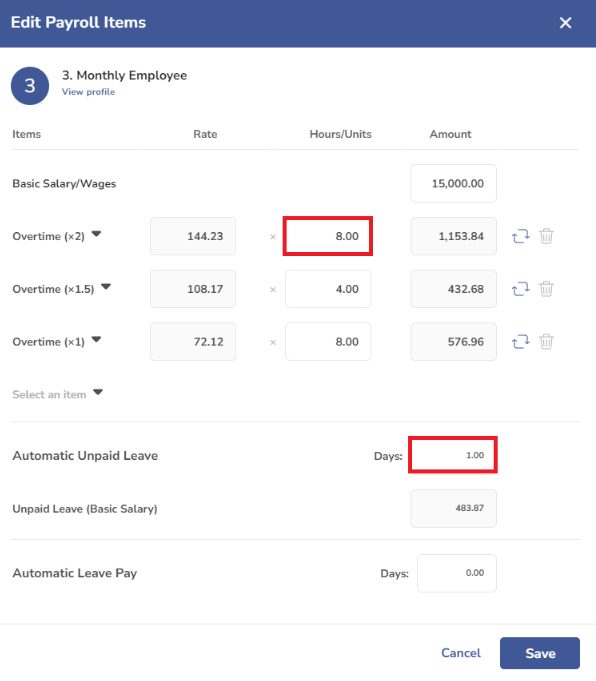This screenshot has width=596, height=681.
Task: Delete the Overtime (×1) row with trash icon
Action: (546, 342)
